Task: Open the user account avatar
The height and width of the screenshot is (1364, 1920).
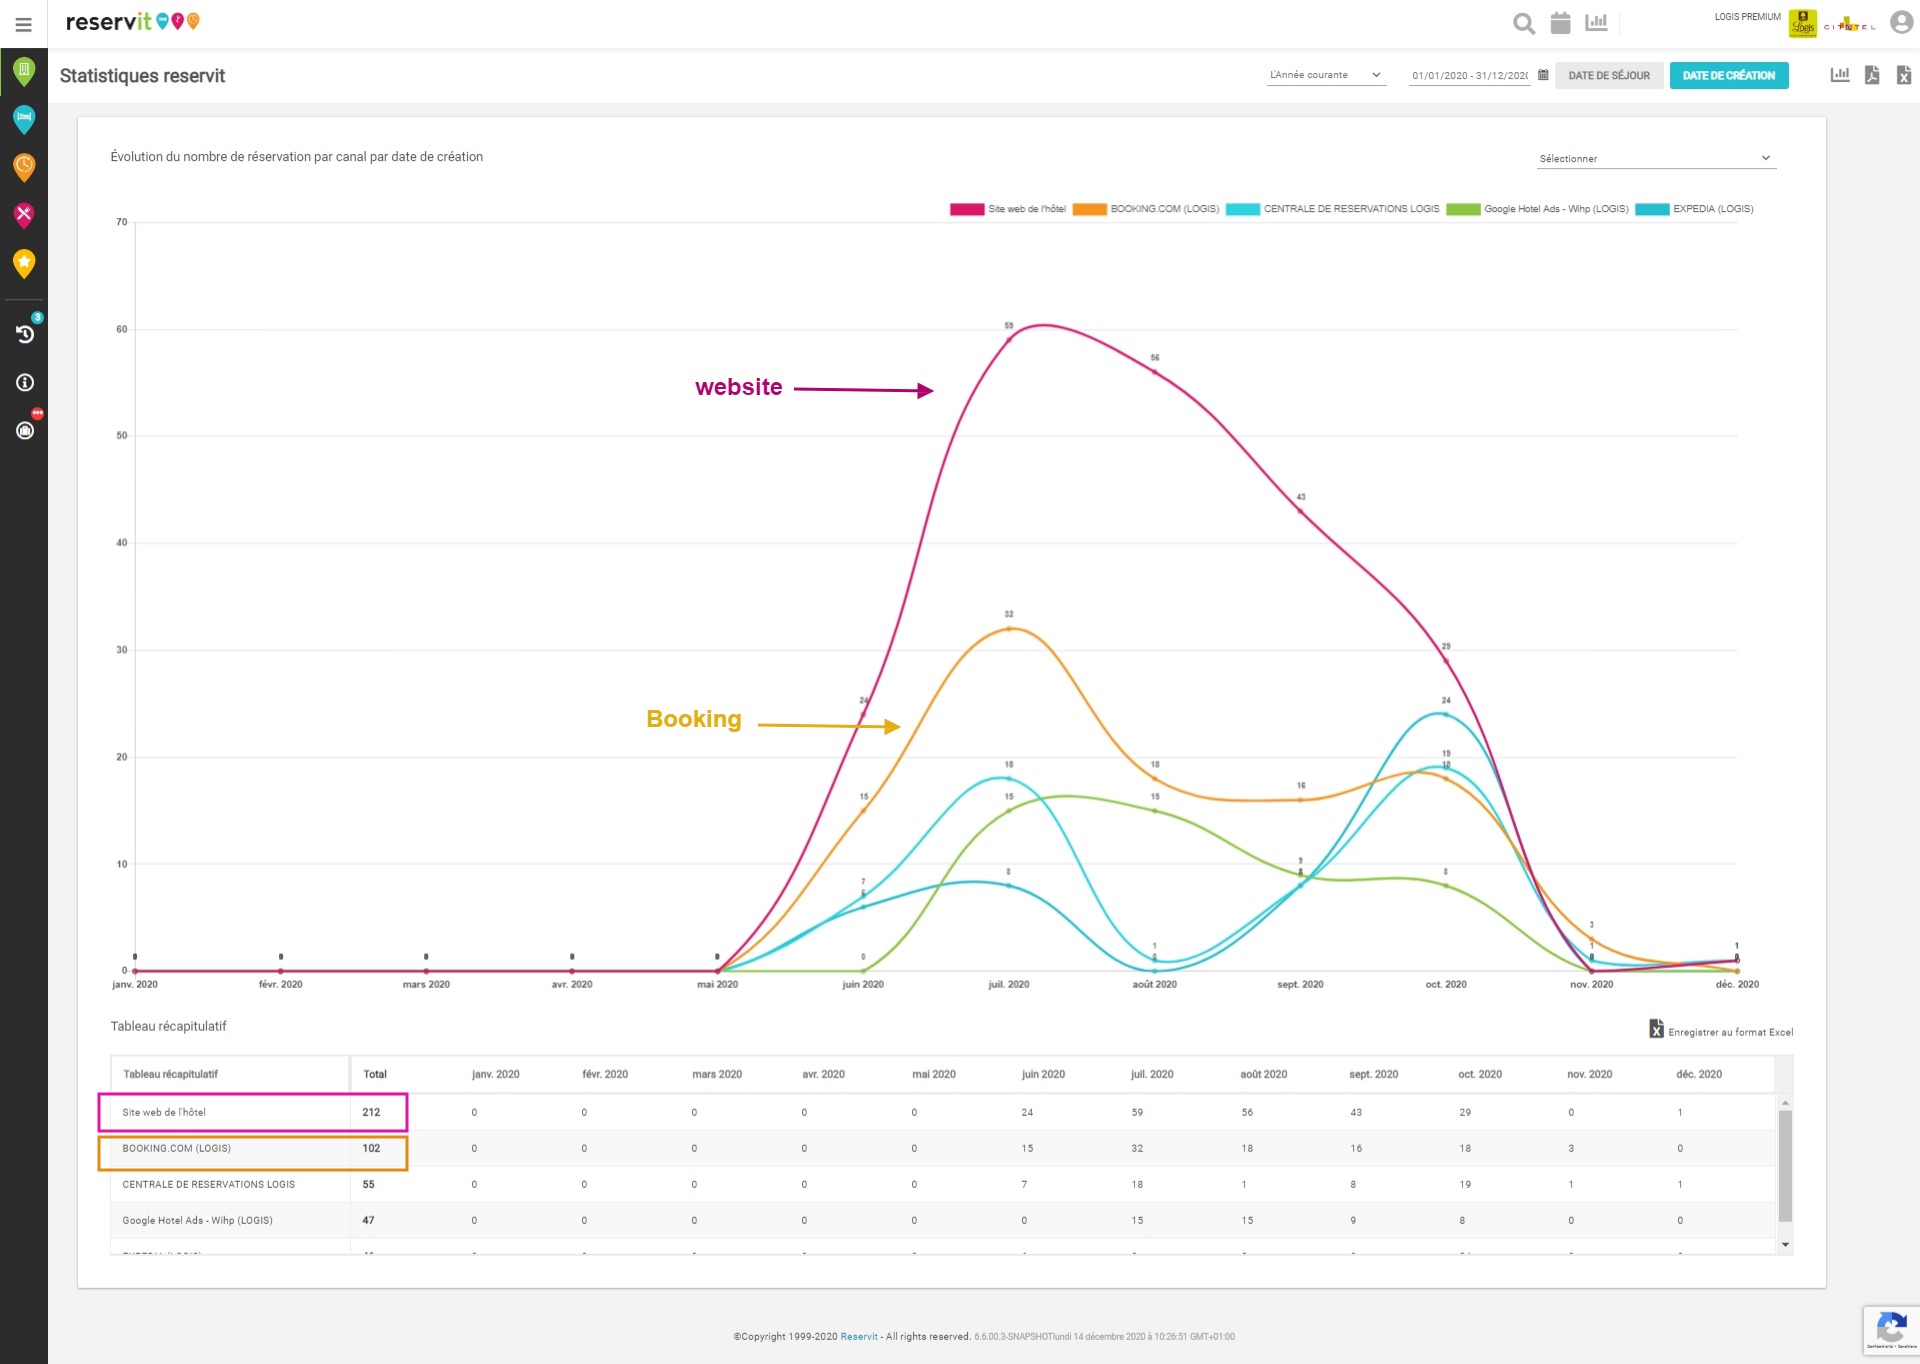Action: pos(1901,22)
